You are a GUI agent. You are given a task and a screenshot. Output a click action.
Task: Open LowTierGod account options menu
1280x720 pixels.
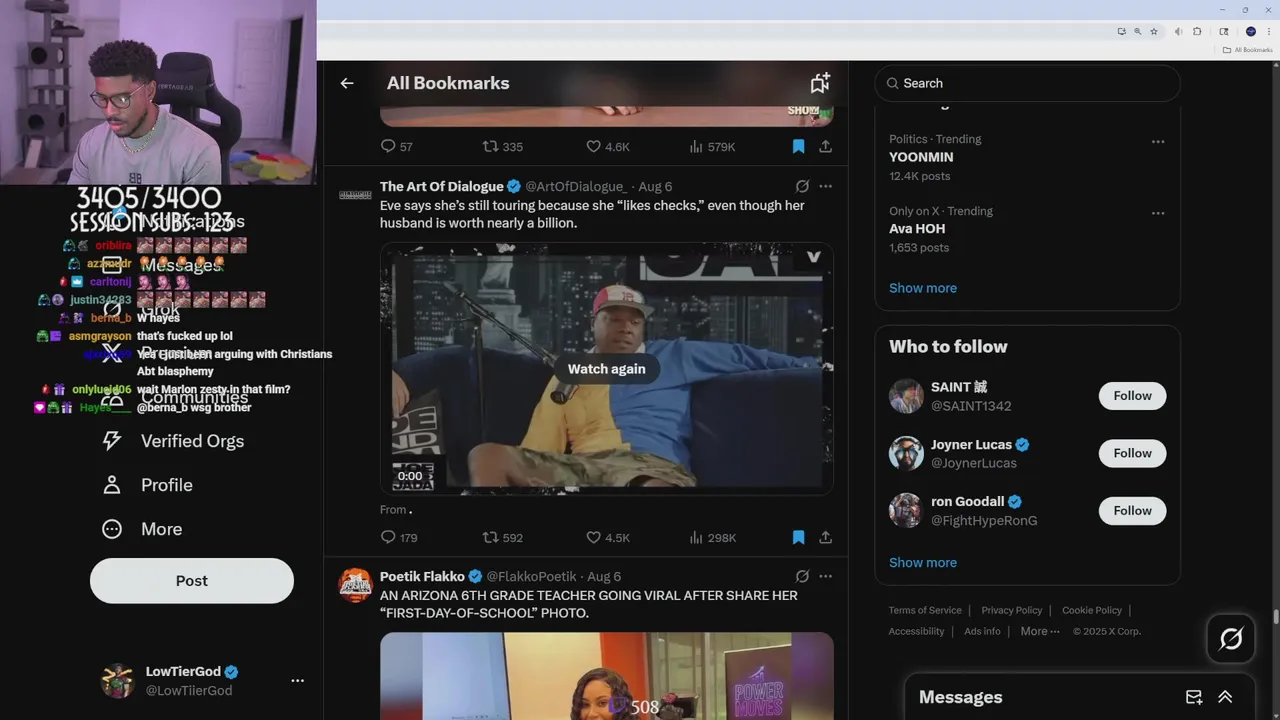(x=297, y=680)
